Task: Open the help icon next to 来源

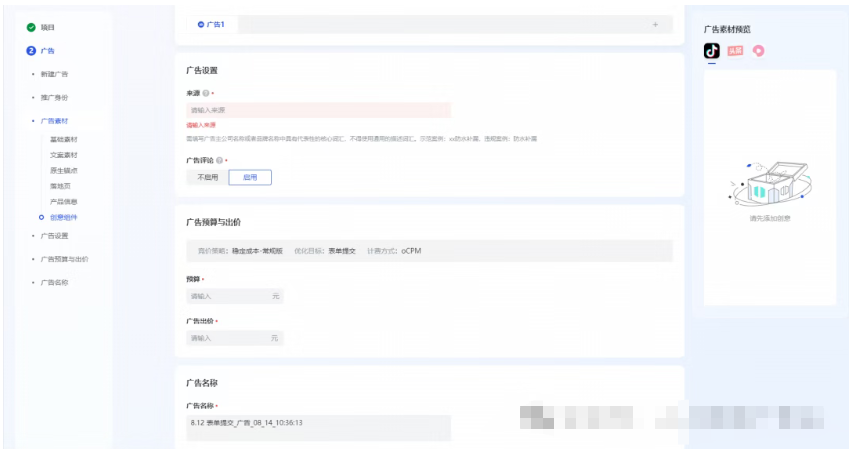Action: click(x=206, y=93)
